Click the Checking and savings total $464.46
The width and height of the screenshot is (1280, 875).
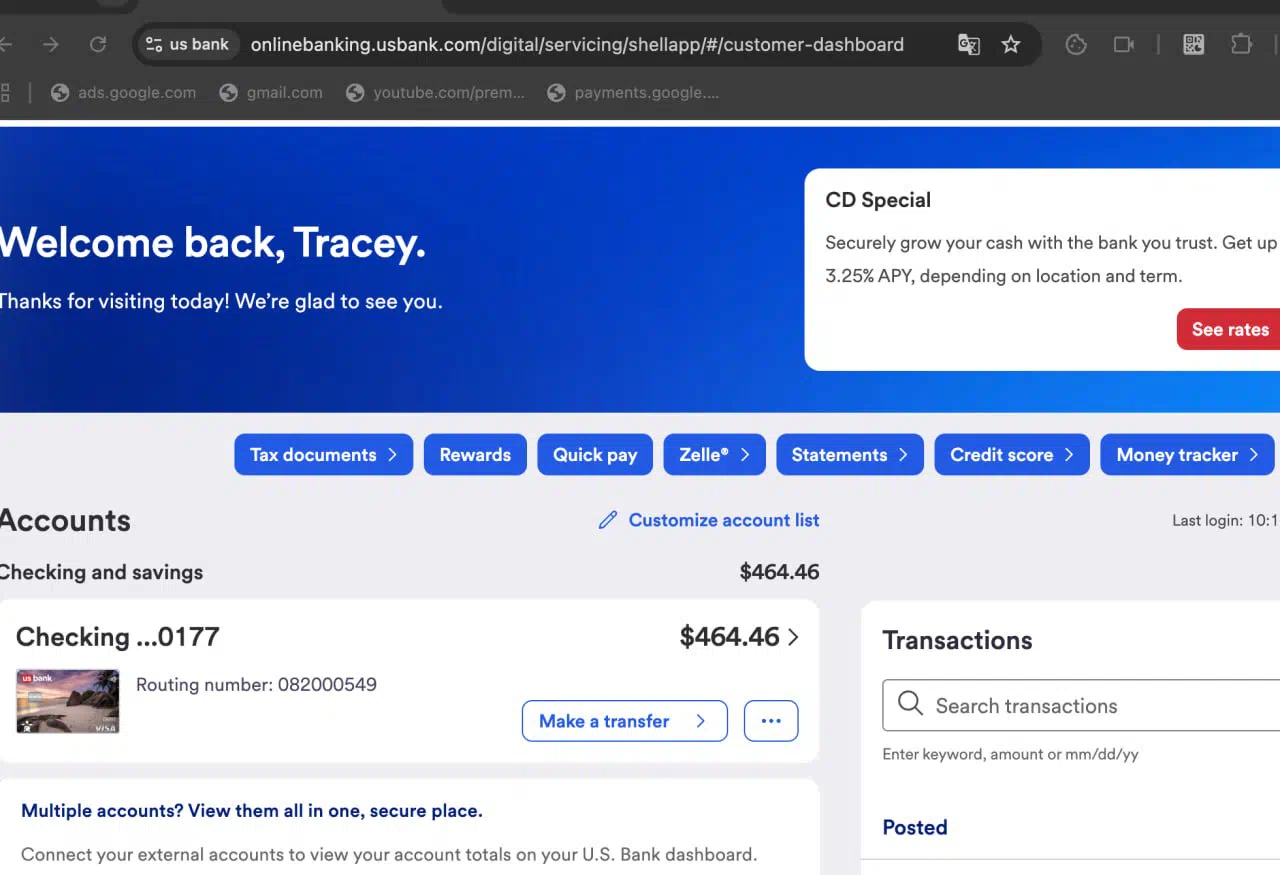[779, 572]
